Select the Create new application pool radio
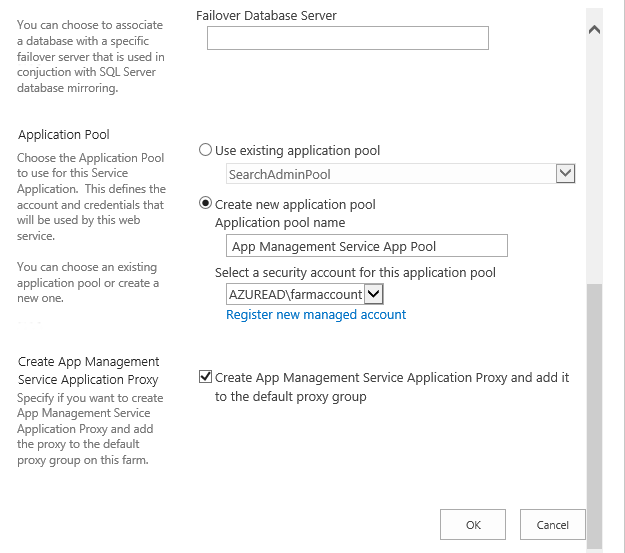Screen dimensions: 625x553 (205, 204)
